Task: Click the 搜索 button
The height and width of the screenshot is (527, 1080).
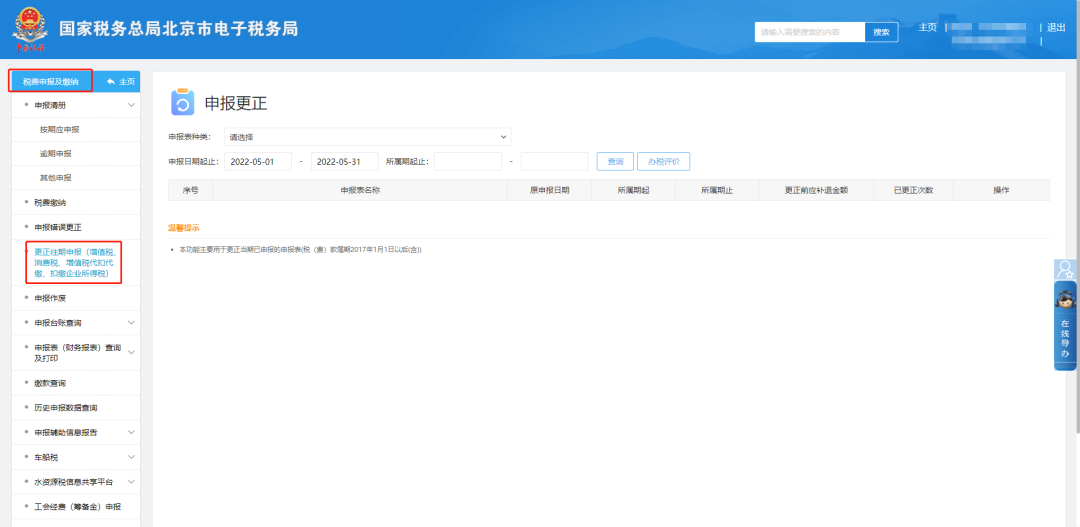Action: click(x=882, y=32)
